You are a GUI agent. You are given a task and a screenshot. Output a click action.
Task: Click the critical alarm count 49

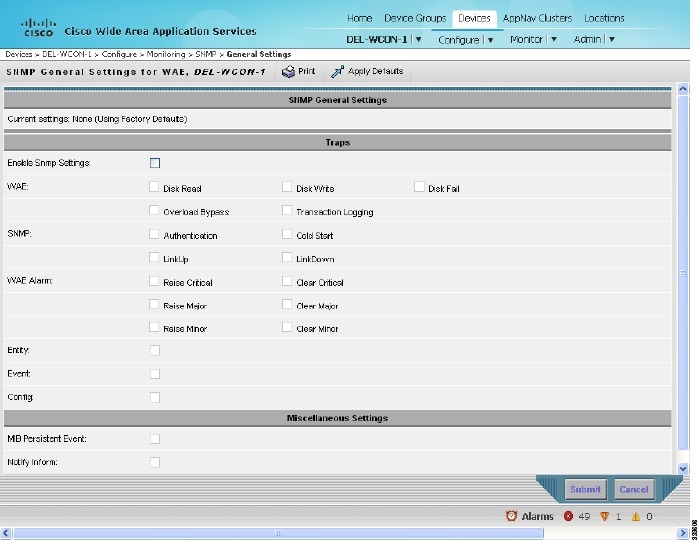(x=584, y=516)
